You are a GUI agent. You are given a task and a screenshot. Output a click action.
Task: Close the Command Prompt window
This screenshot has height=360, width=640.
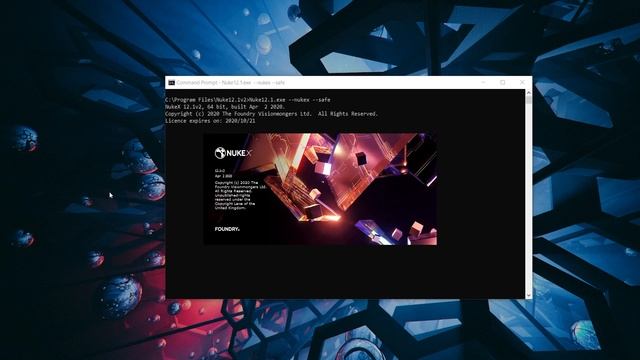[x=522, y=82]
